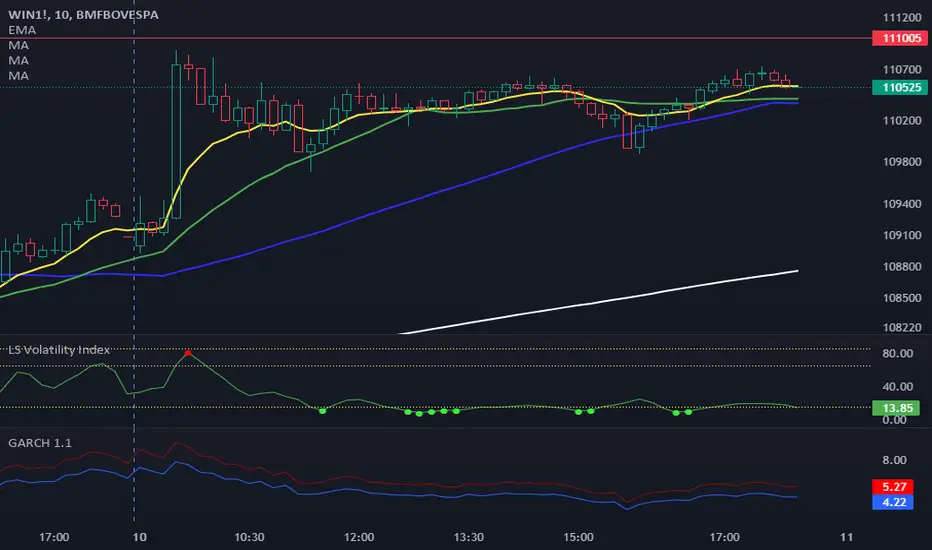Click the red 111005 price label
The image size is (932, 550).
pyautogui.click(x=900, y=38)
